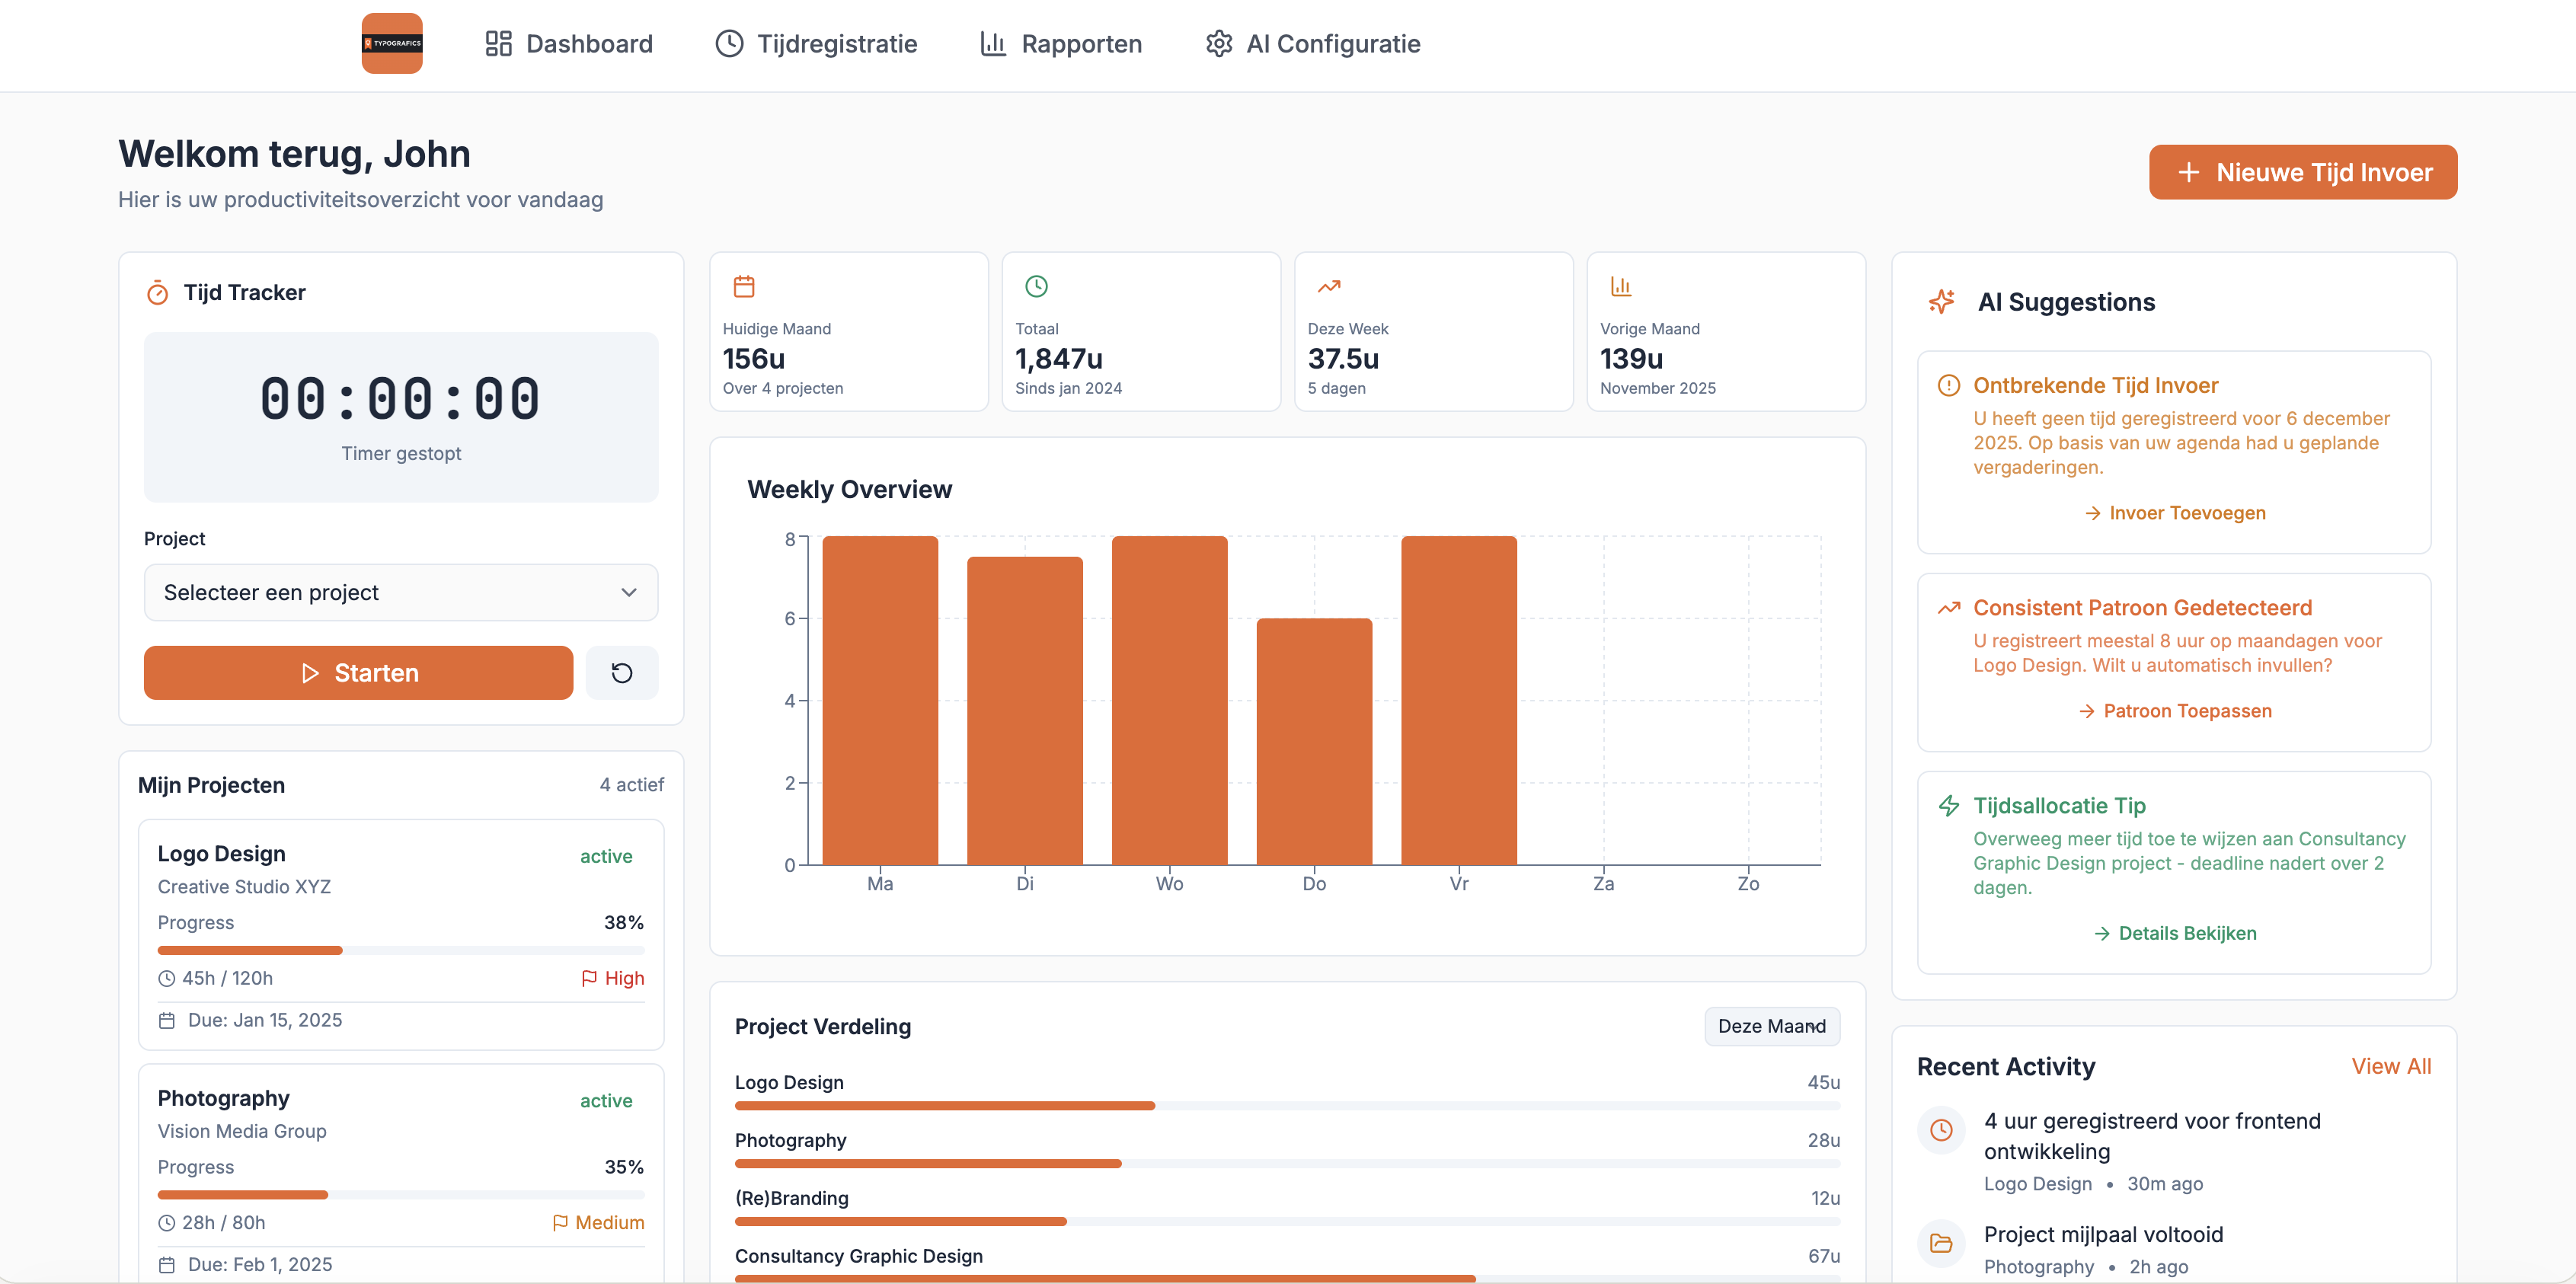Click the bar chart icon in Vorige Maand card

coord(1620,287)
